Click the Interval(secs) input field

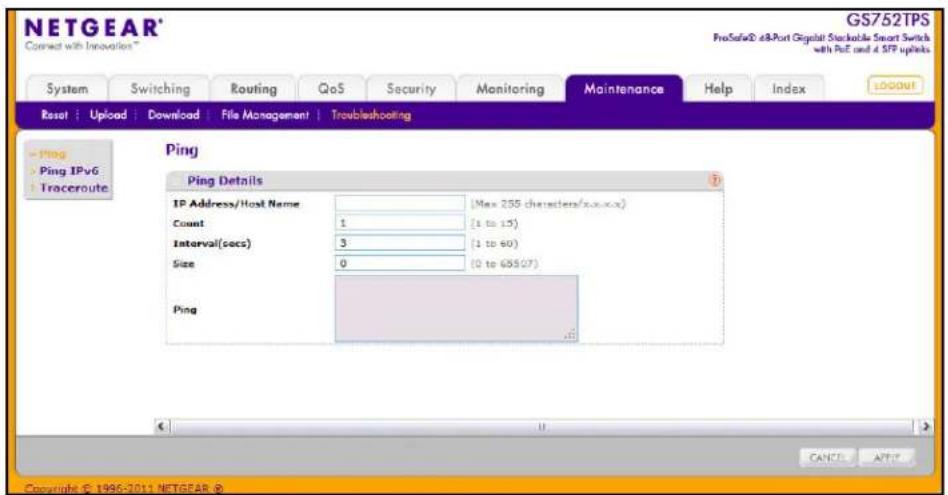pyautogui.click(x=400, y=243)
